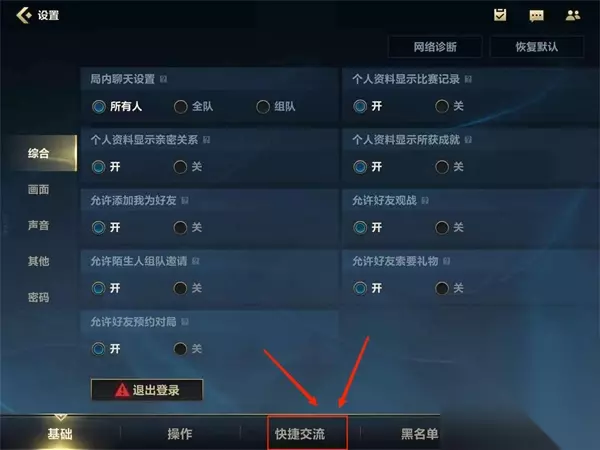Open the 画面 side menu section
600x450 pixels.
point(39,189)
